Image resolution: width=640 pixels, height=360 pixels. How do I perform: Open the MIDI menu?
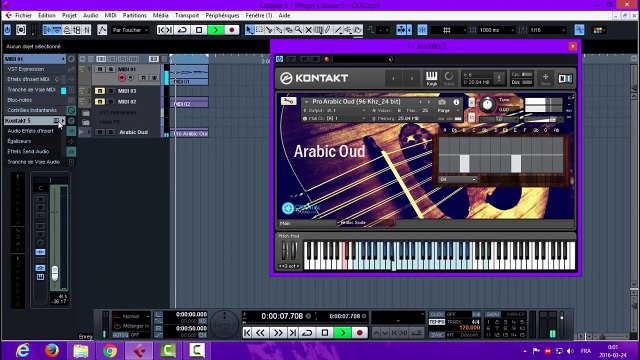111,16
